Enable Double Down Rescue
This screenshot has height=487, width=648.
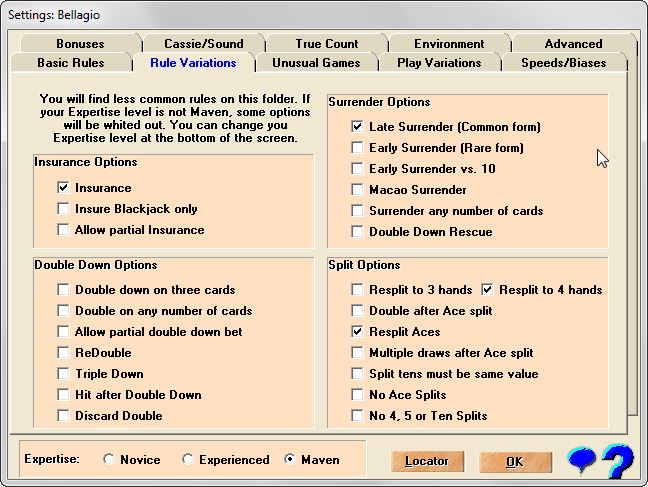[x=357, y=232]
